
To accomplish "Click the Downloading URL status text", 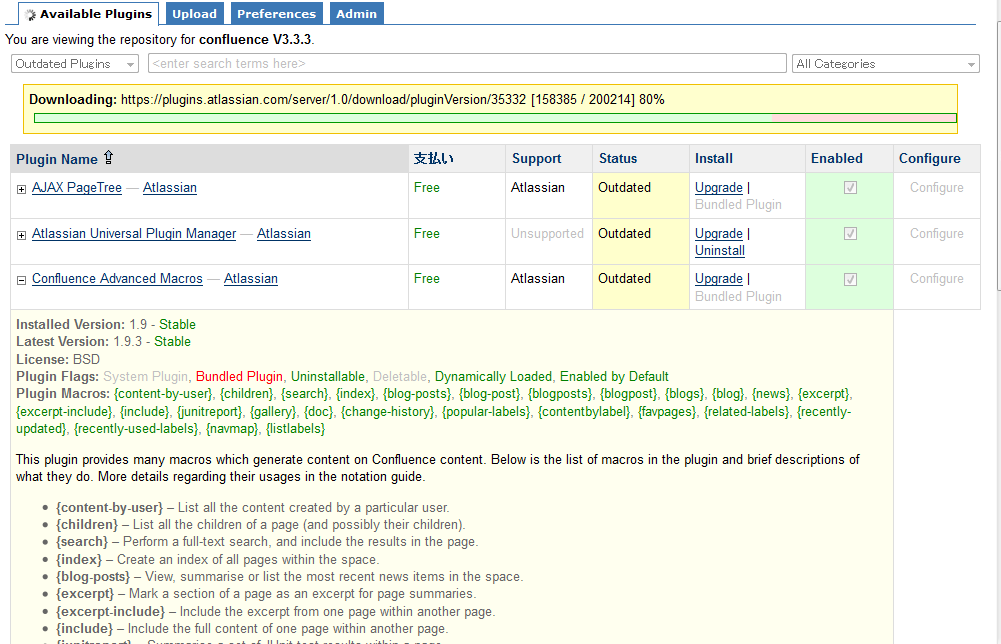I will click(x=347, y=100).
